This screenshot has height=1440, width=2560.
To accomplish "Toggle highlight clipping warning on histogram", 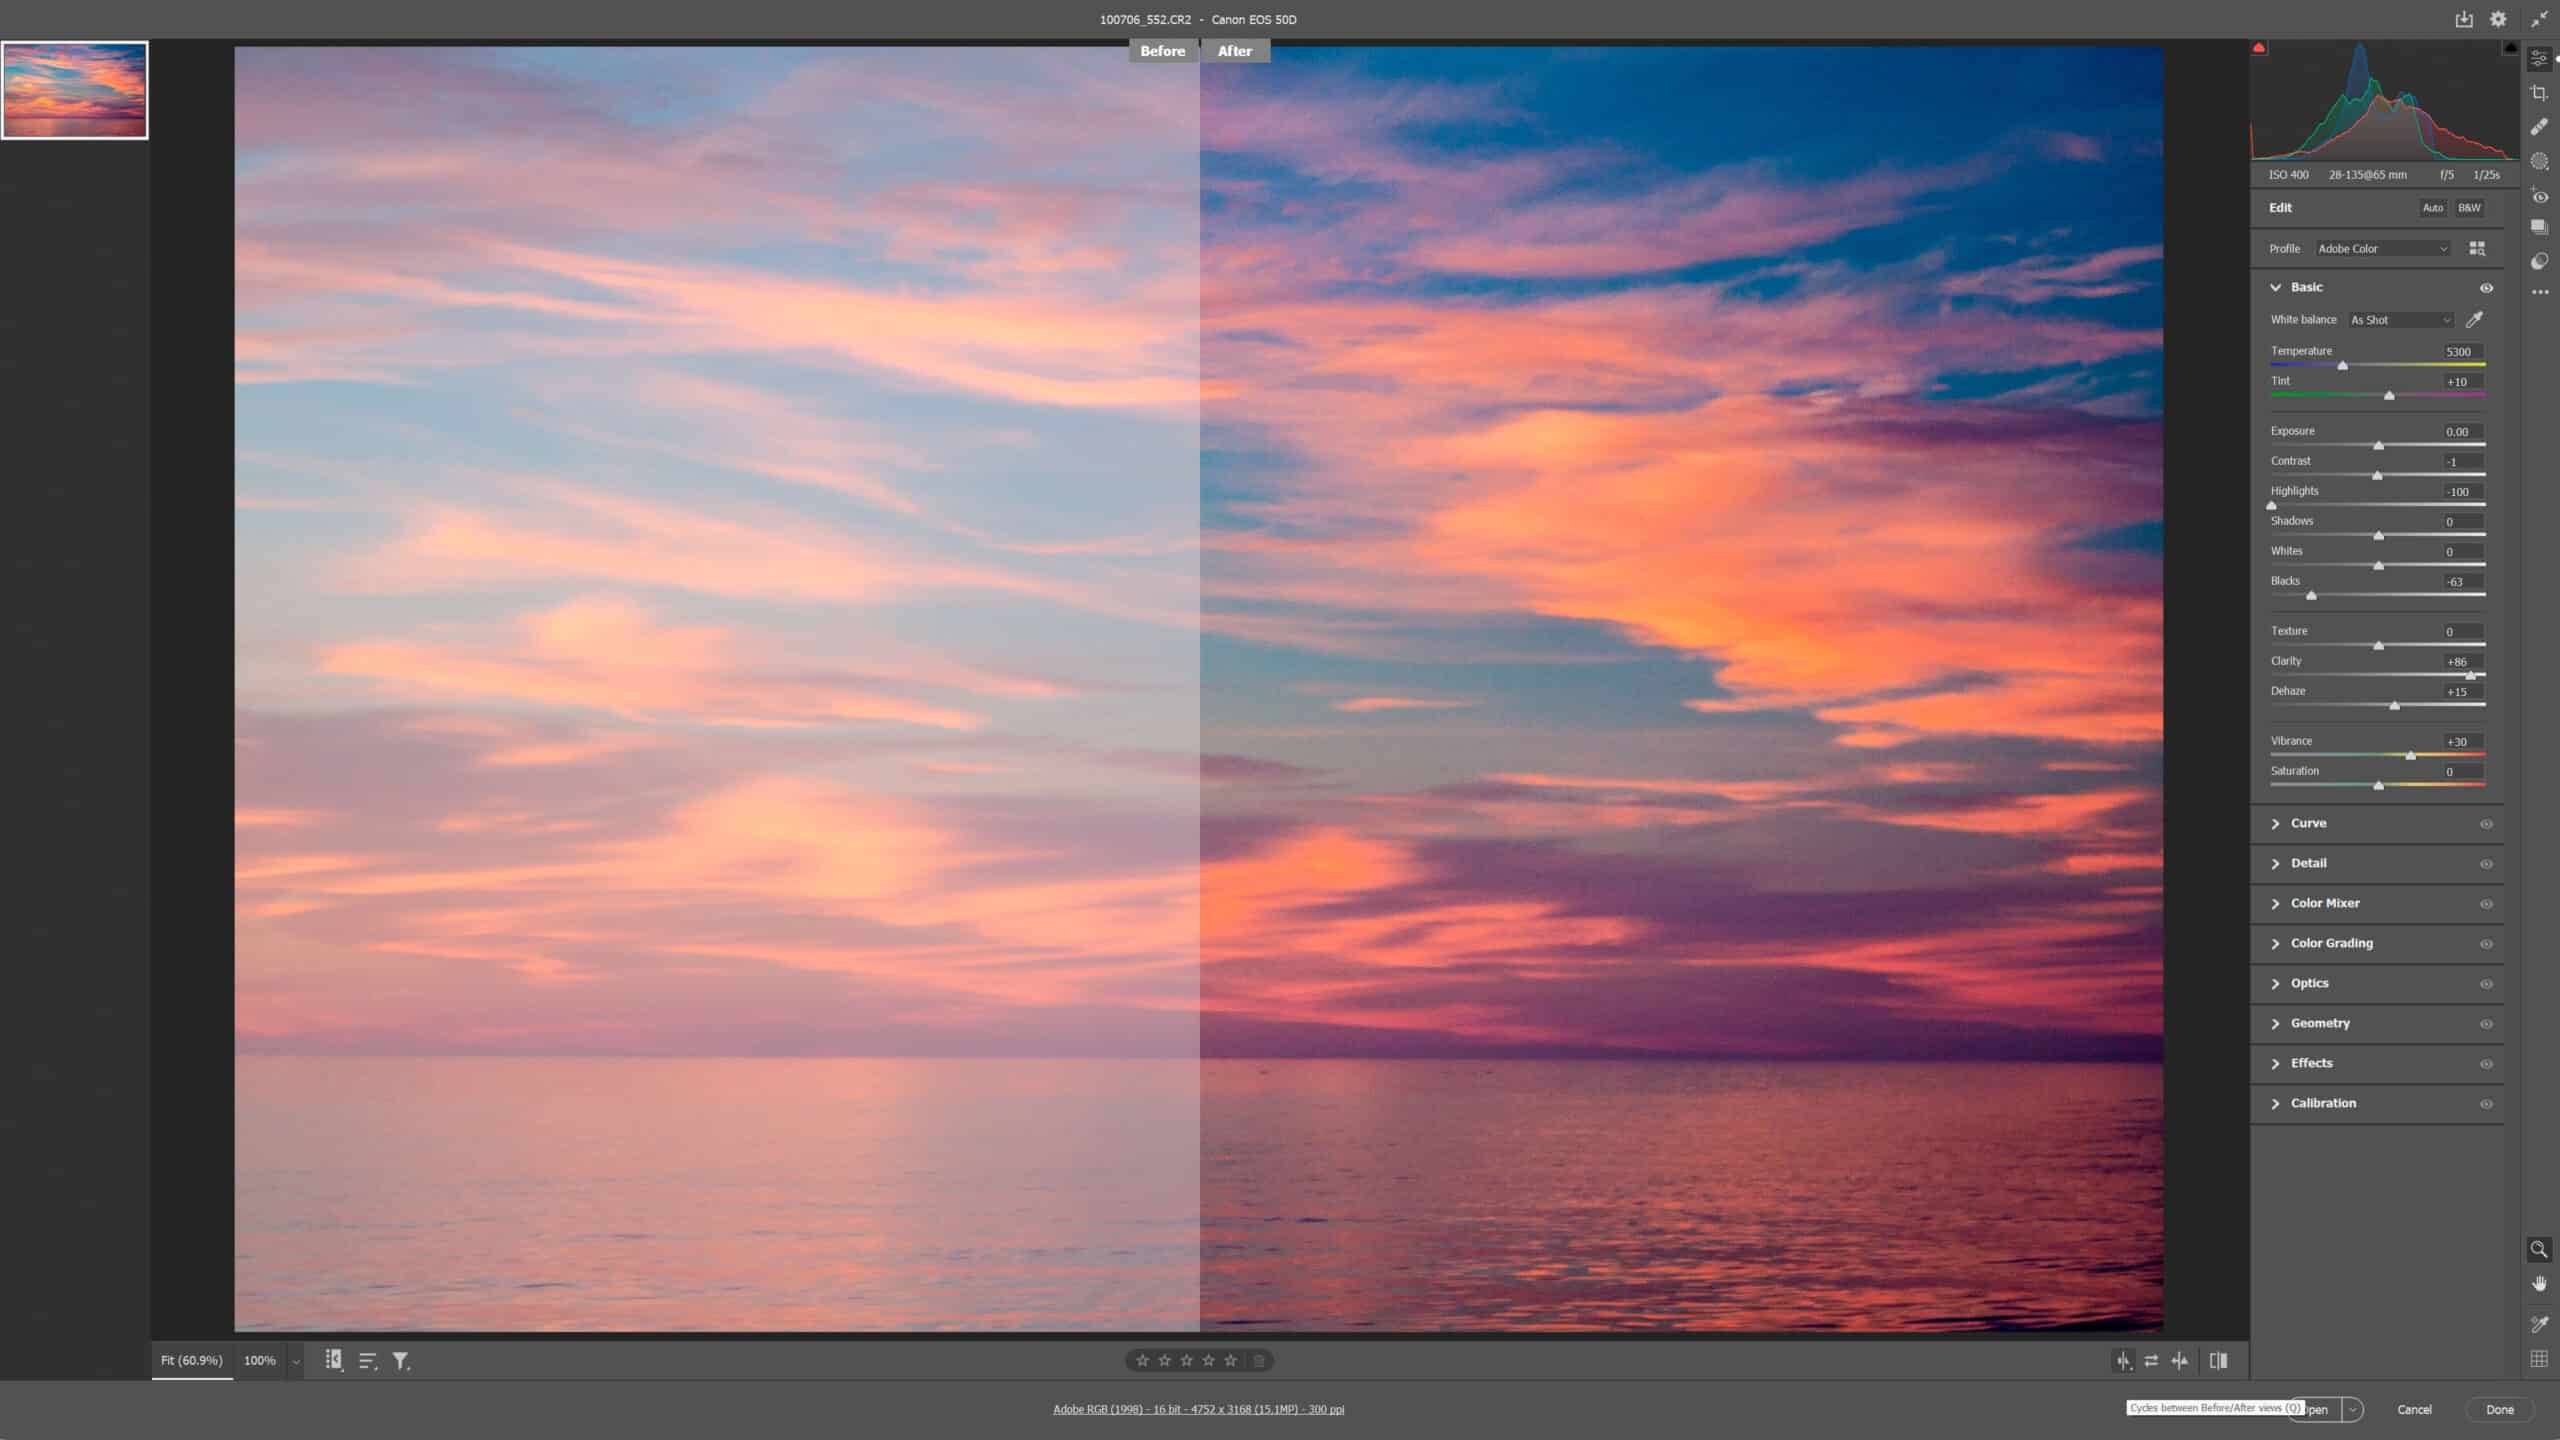I will tap(2511, 47).
